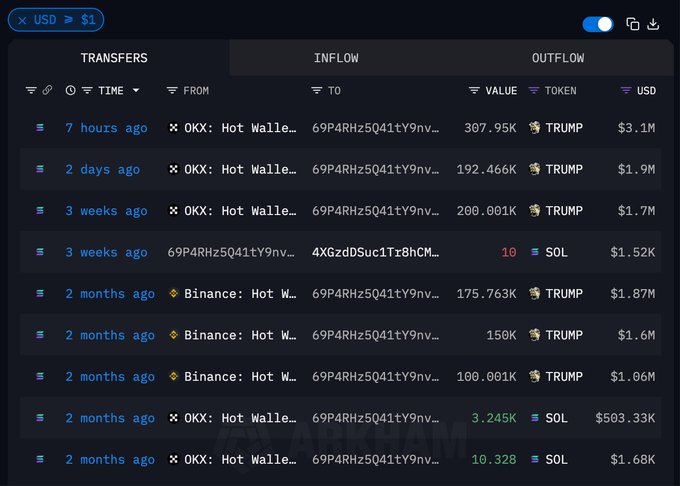Image resolution: width=680 pixels, height=486 pixels.
Task: Open the '7 hours ago' transaction link
Action: coord(106,128)
